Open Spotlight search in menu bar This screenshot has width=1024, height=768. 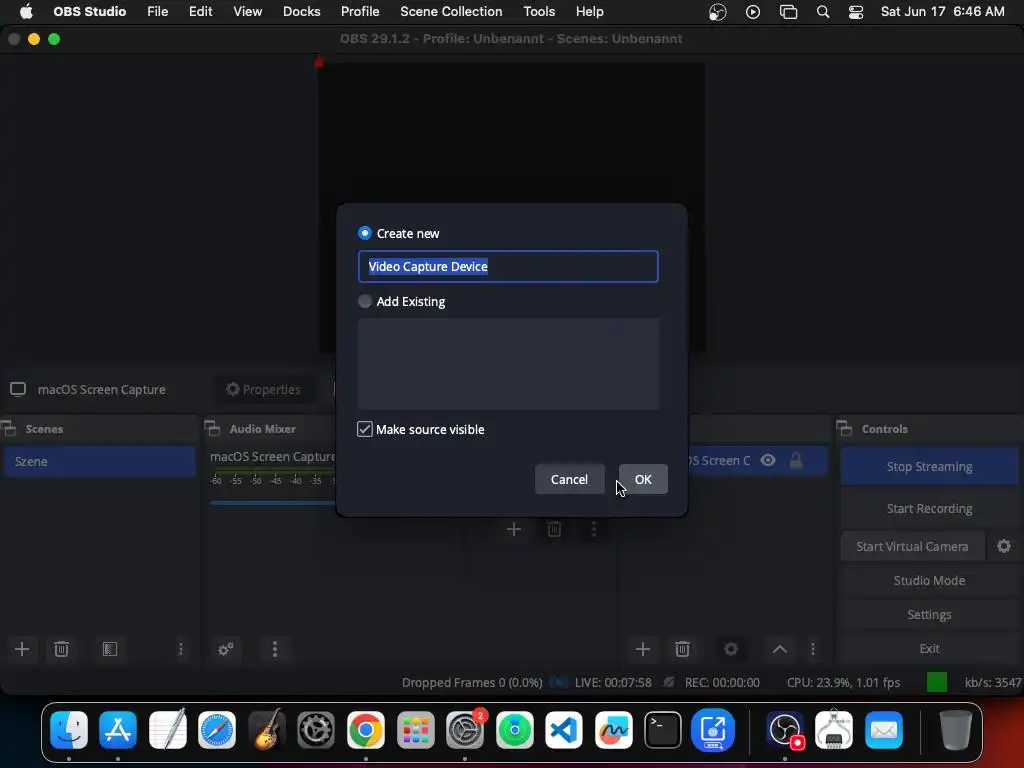(823, 12)
